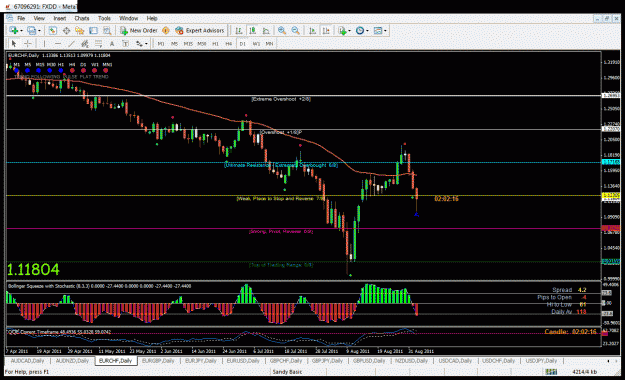This screenshot has width=625, height=380.
Task: Set timeframe to H1
Action: pyautogui.click(x=215, y=44)
